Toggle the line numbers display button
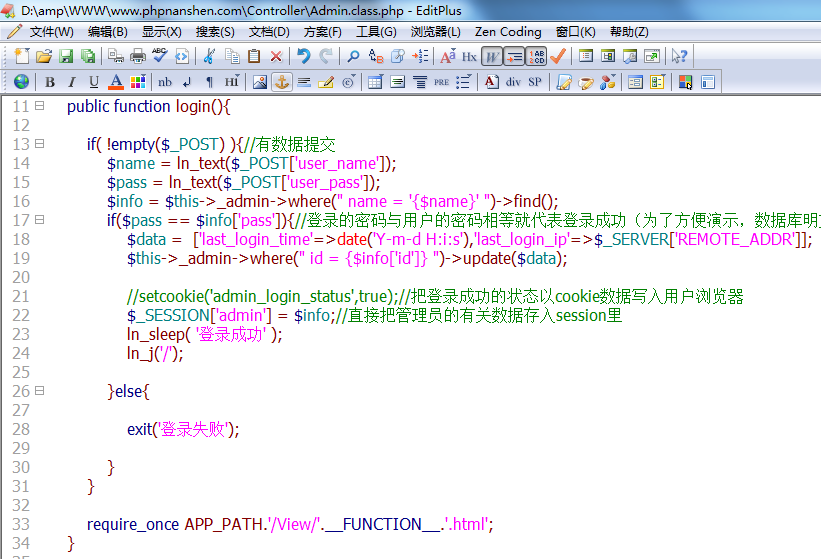821x559 pixels. tap(537, 57)
